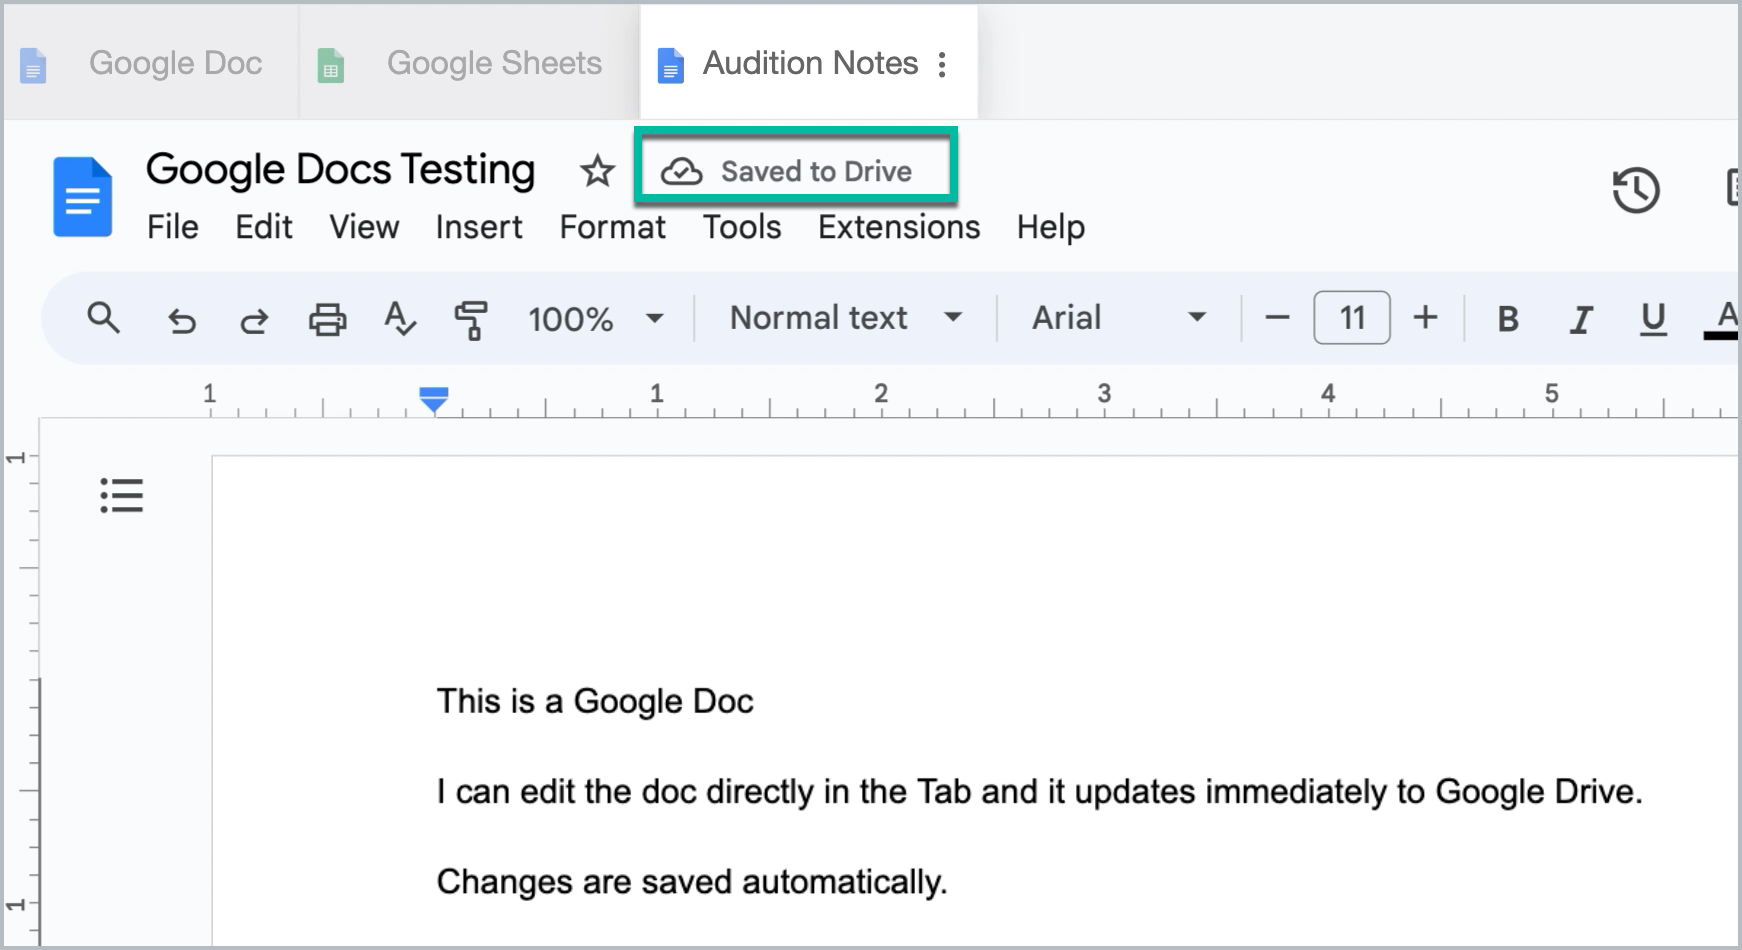Click "Changes are saved automatically." text

point(692,882)
